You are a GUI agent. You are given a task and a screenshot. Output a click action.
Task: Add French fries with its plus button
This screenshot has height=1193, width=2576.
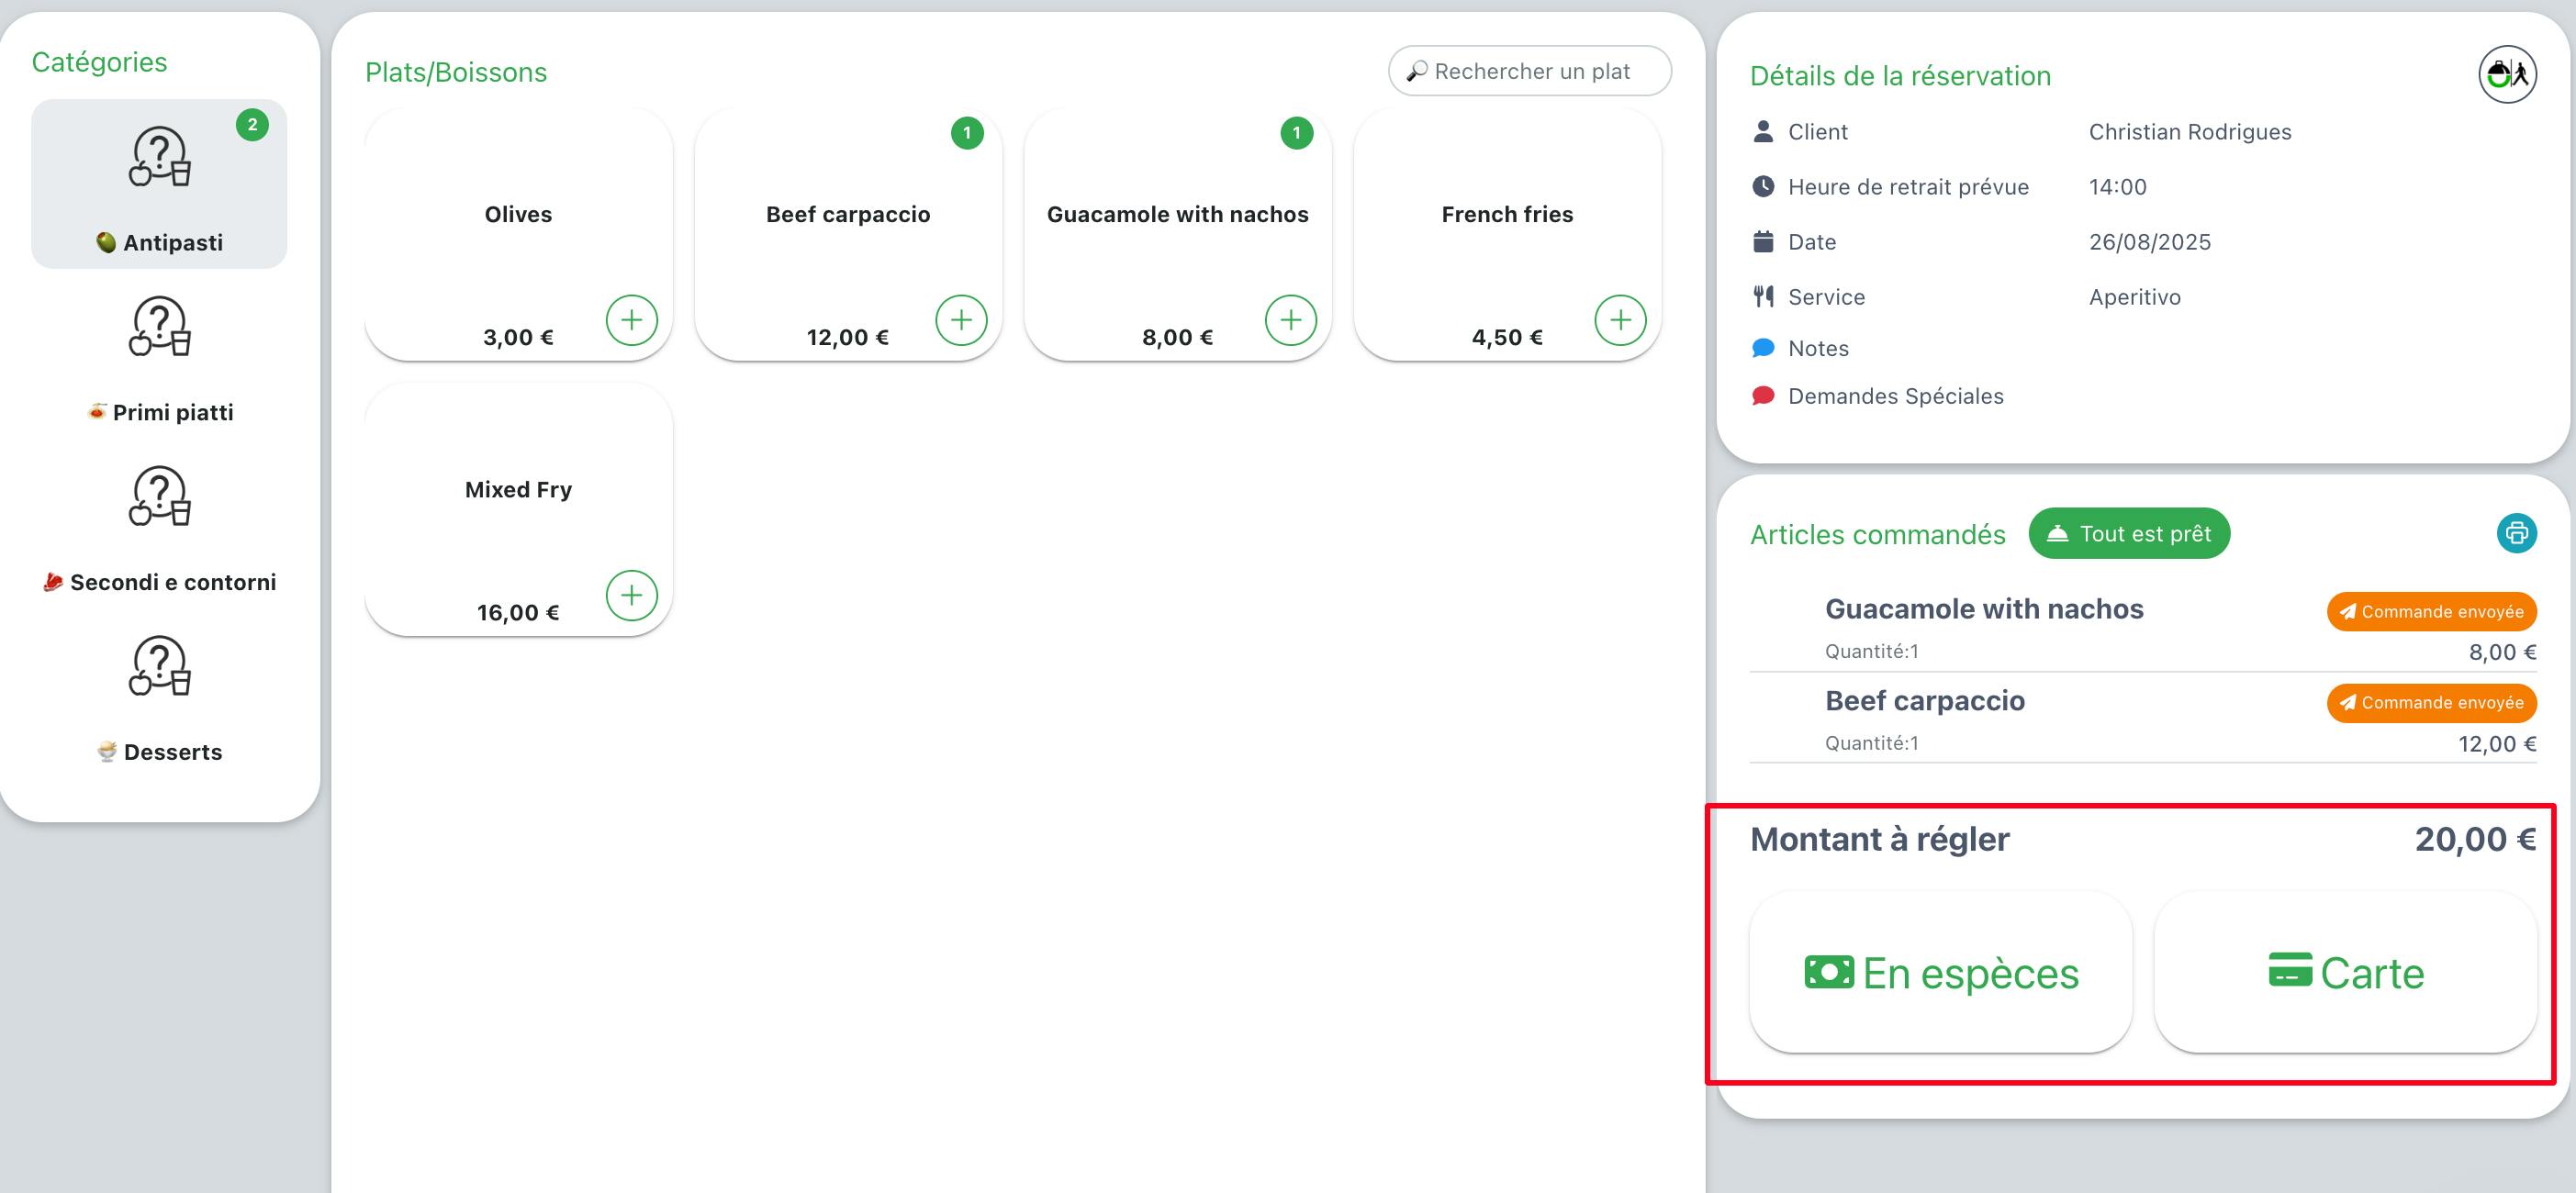[1620, 320]
